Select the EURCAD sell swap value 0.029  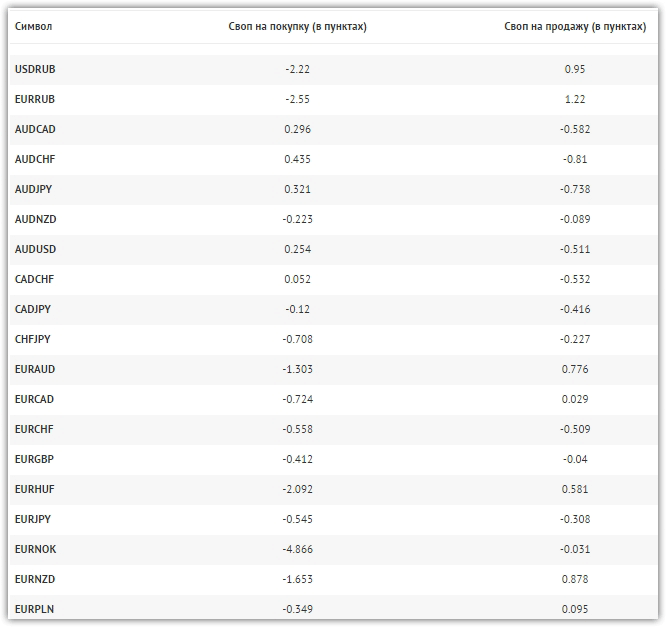pyautogui.click(x=574, y=399)
